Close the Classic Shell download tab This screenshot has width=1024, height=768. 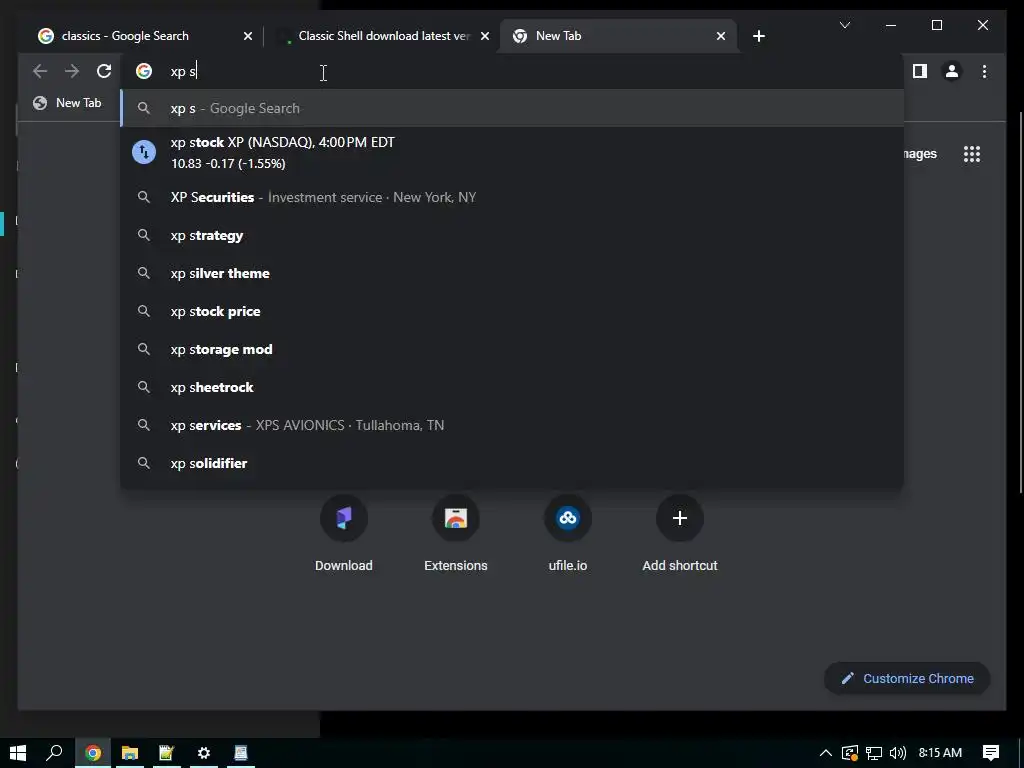485,36
